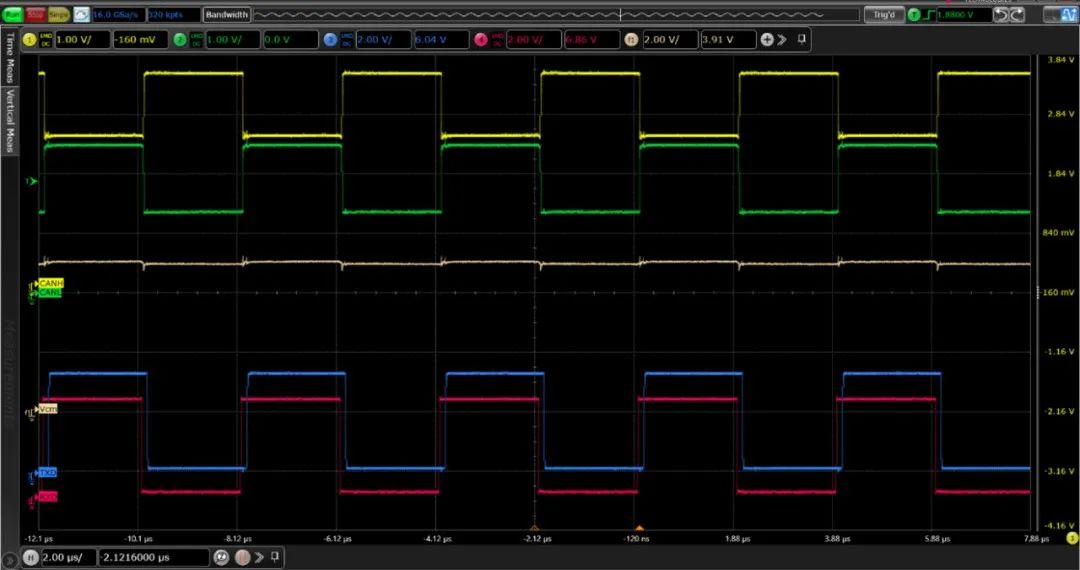
Task: Click the 2.00 µs/ timebase field
Action: pos(68,557)
